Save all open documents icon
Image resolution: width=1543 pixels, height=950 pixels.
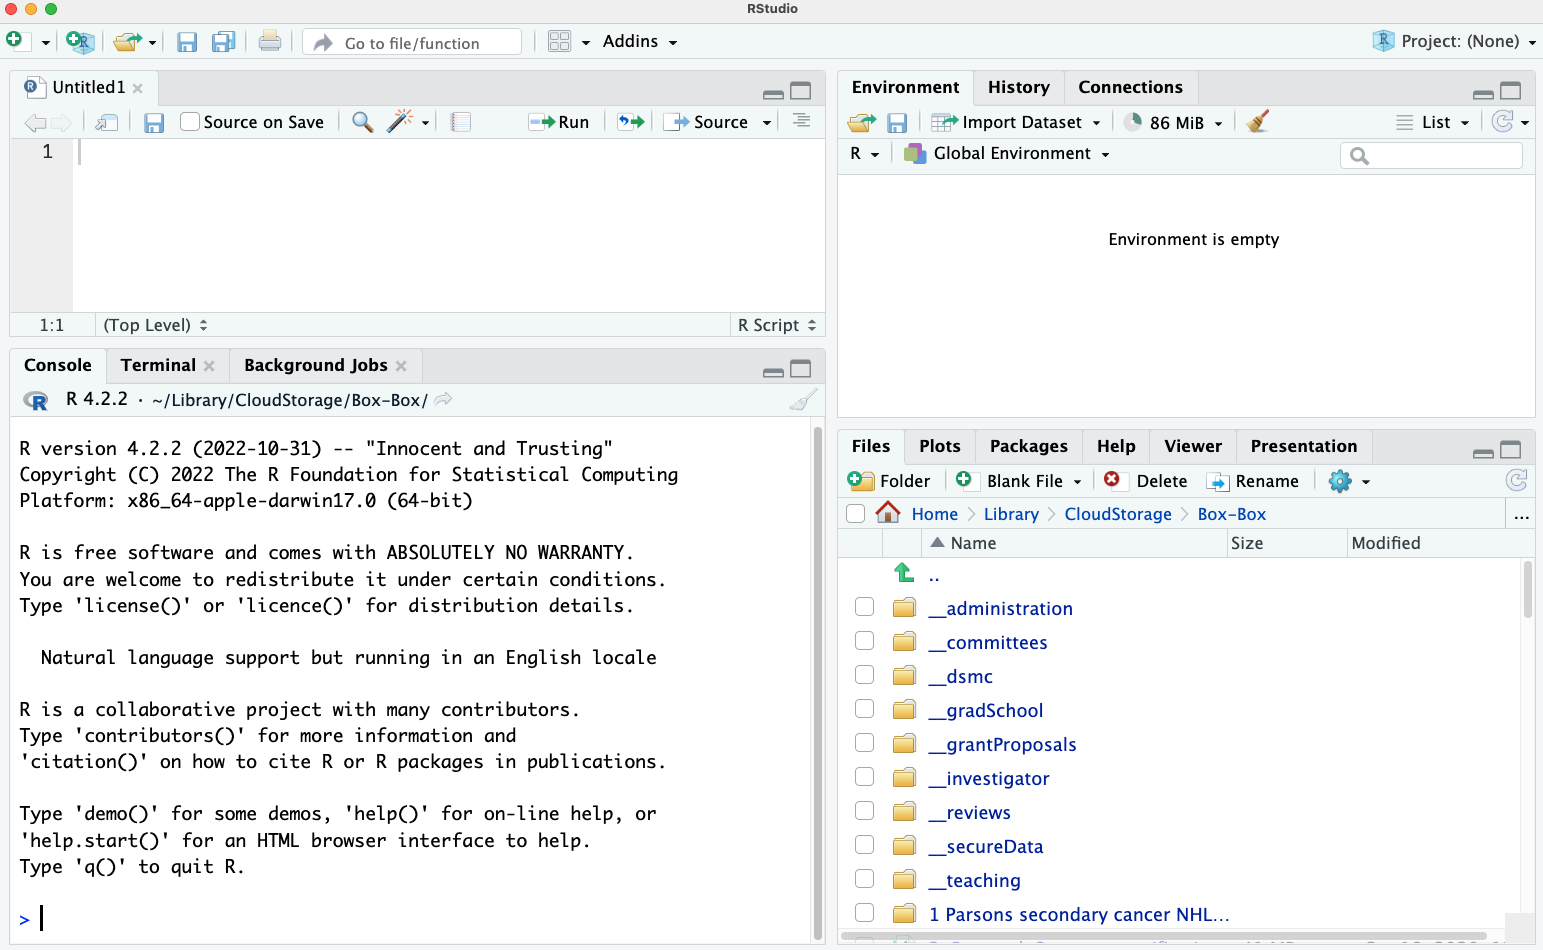(223, 42)
